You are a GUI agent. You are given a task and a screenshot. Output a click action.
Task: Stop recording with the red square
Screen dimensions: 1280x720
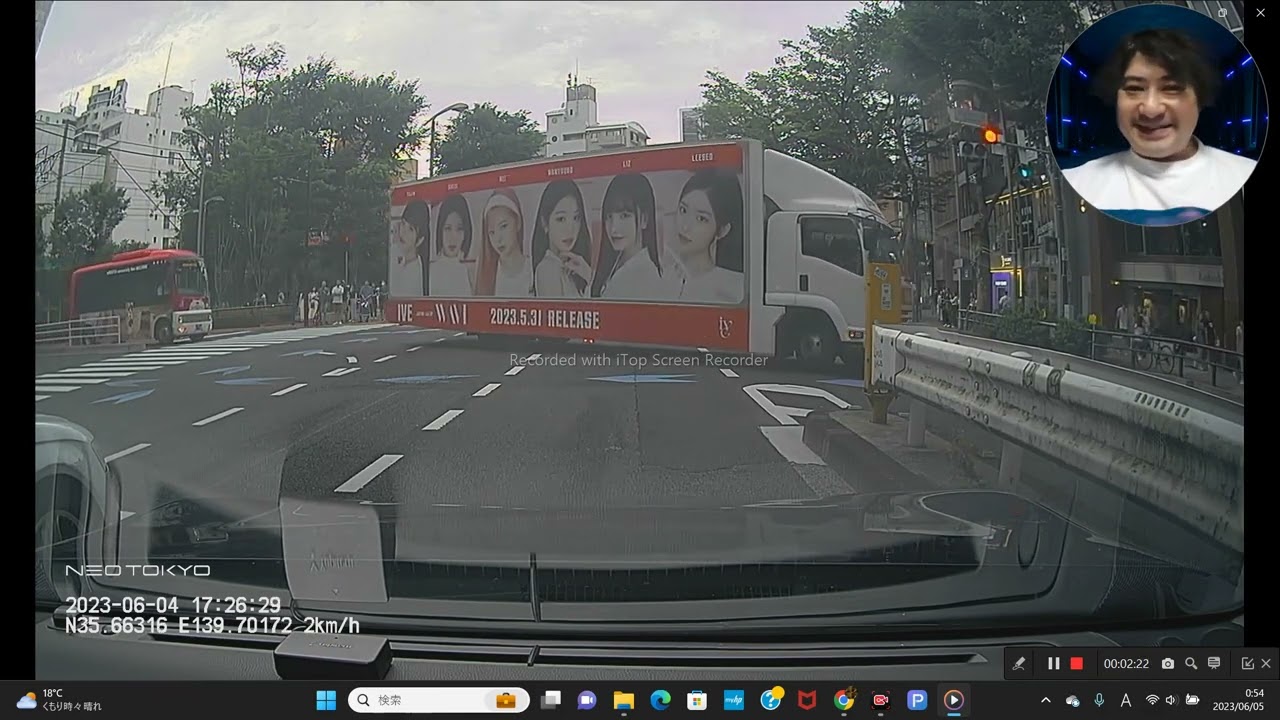pyautogui.click(x=1077, y=664)
